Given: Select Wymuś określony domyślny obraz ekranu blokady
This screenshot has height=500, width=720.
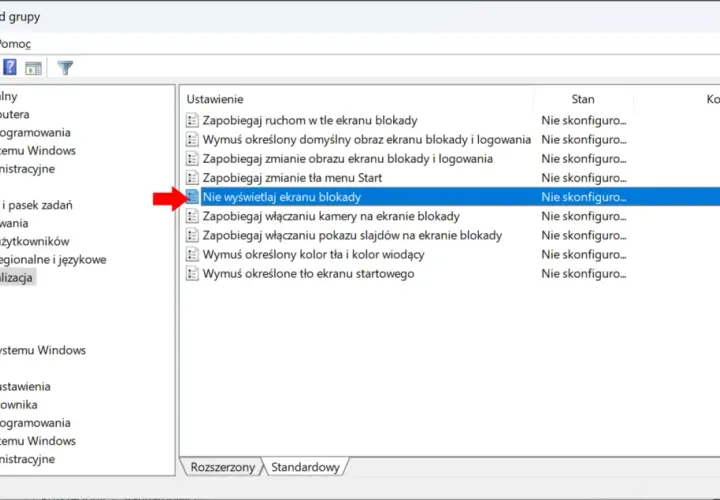Looking at the screenshot, I should pyautogui.click(x=367, y=140).
